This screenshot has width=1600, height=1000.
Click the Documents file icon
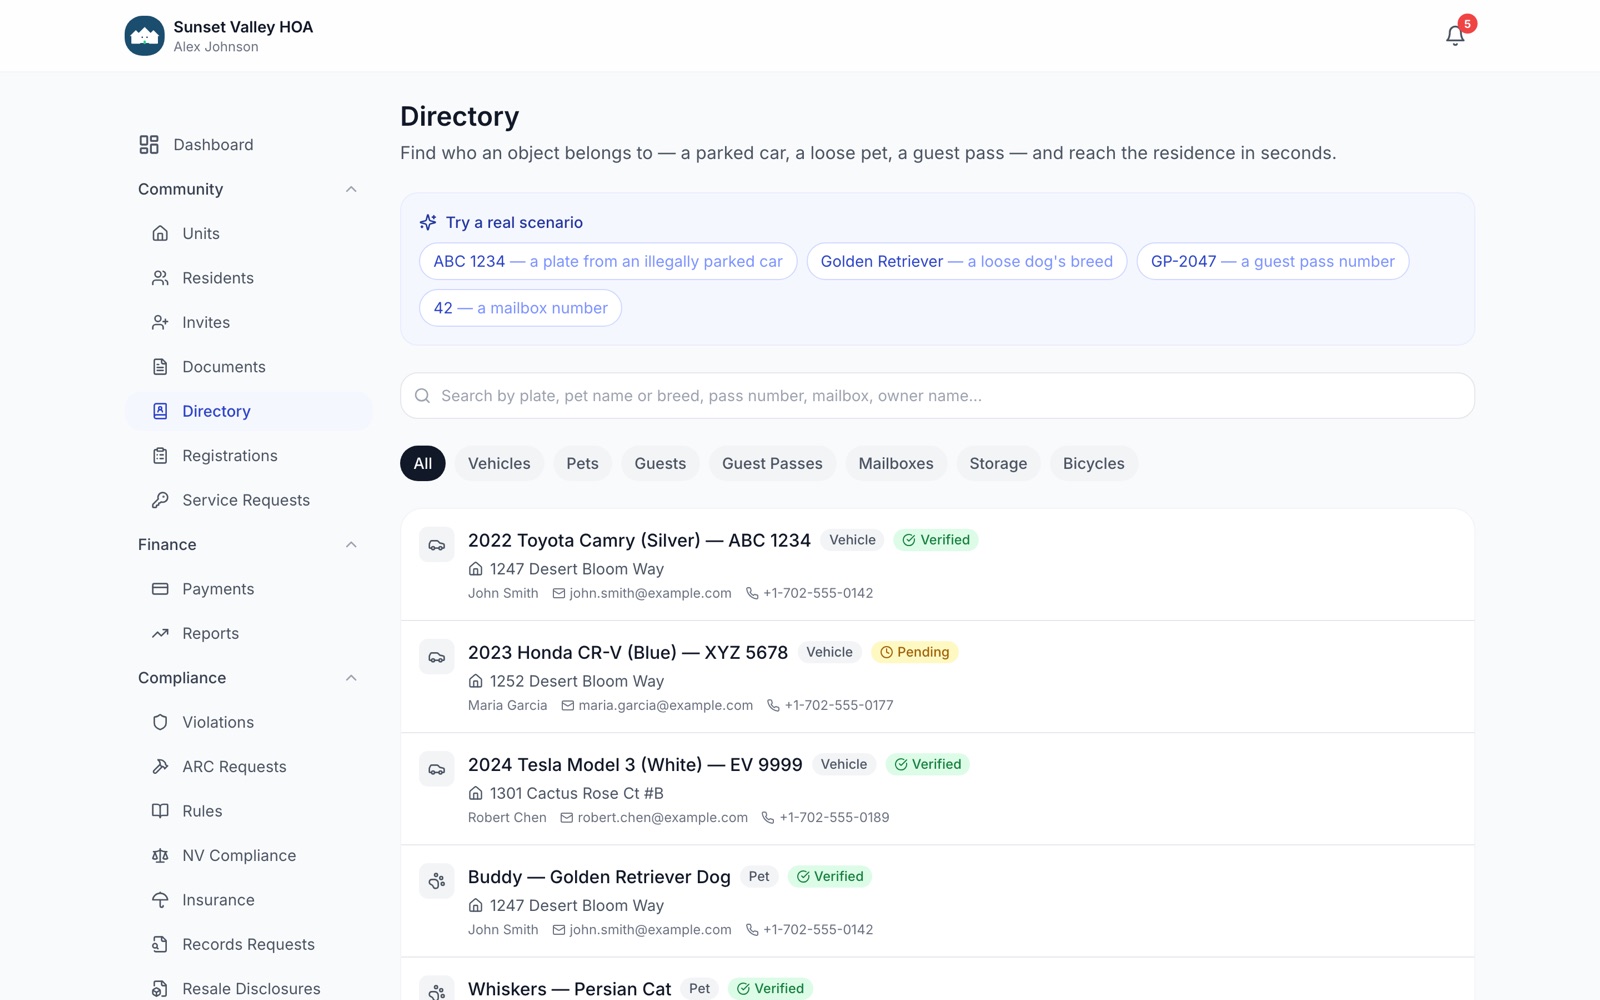(160, 367)
